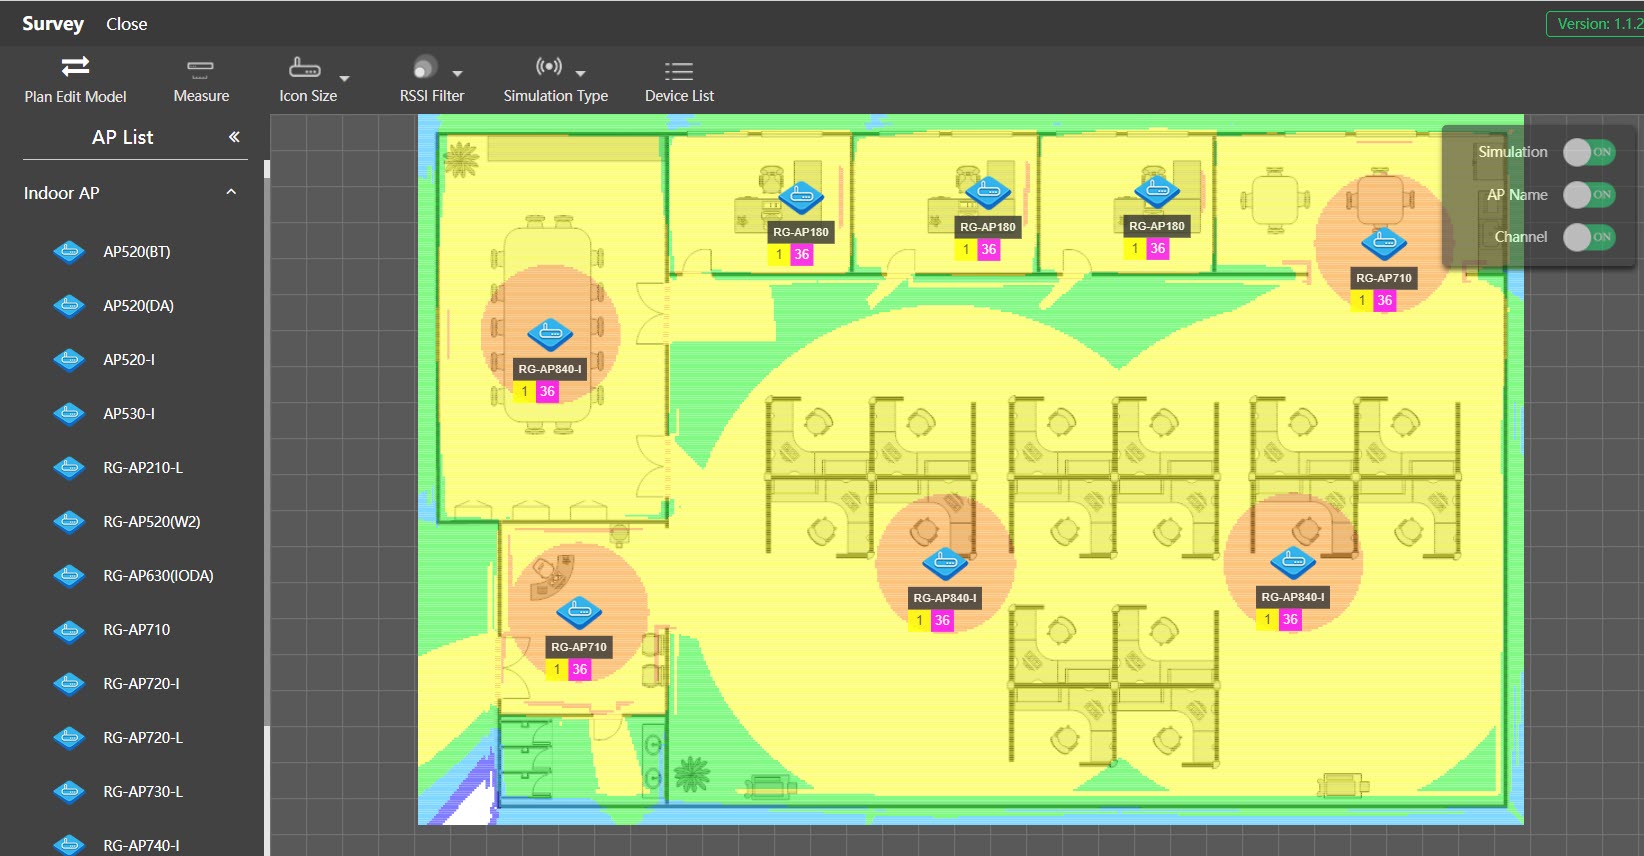Select the rightmost RG-AP840-I access point in cubicle area
The height and width of the screenshot is (856, 1644).
click(x=1293, y=562)
